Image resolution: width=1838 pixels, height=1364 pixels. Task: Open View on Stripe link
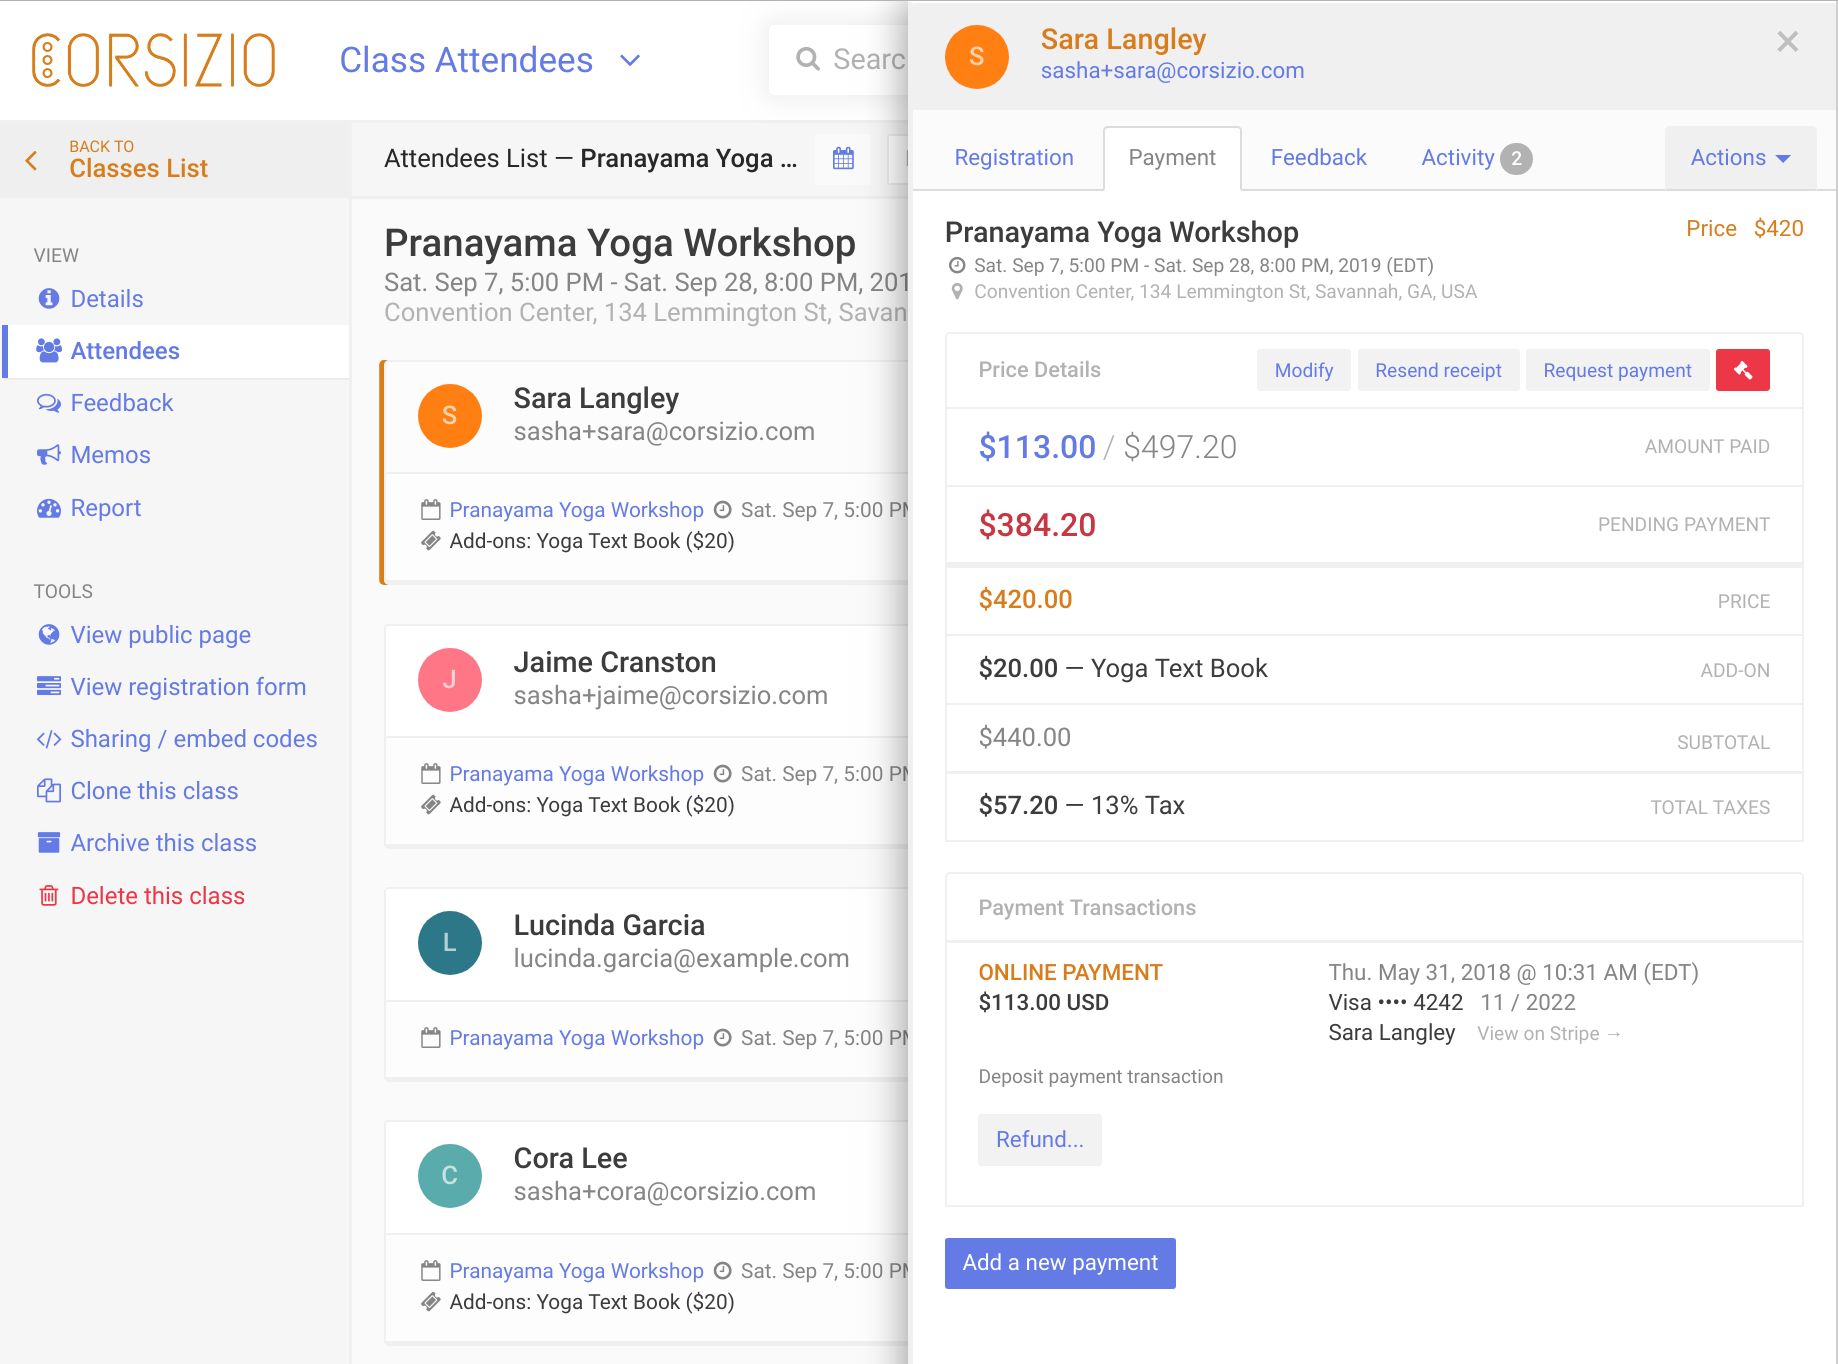point(1548,1034)
